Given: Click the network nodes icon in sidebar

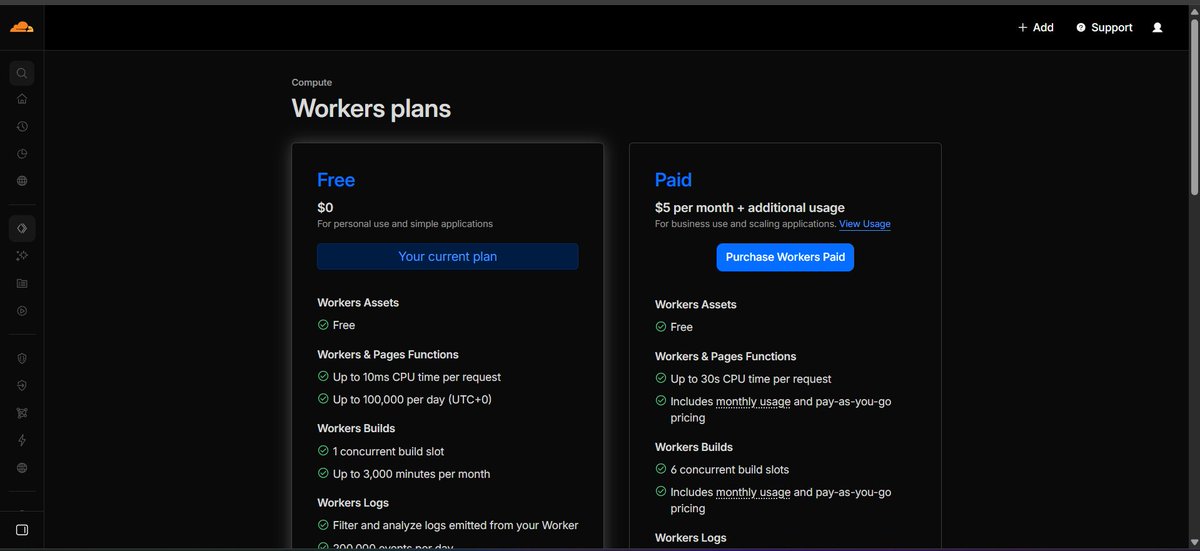Looking at the screenshot, I should tap(22, 413).
